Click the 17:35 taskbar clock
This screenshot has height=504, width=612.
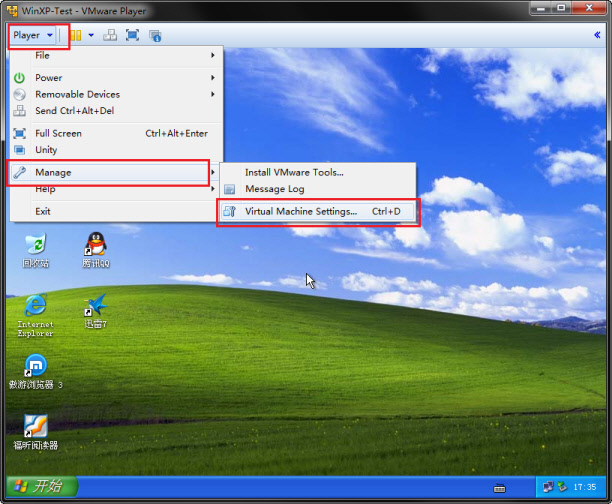pos(585,487)
